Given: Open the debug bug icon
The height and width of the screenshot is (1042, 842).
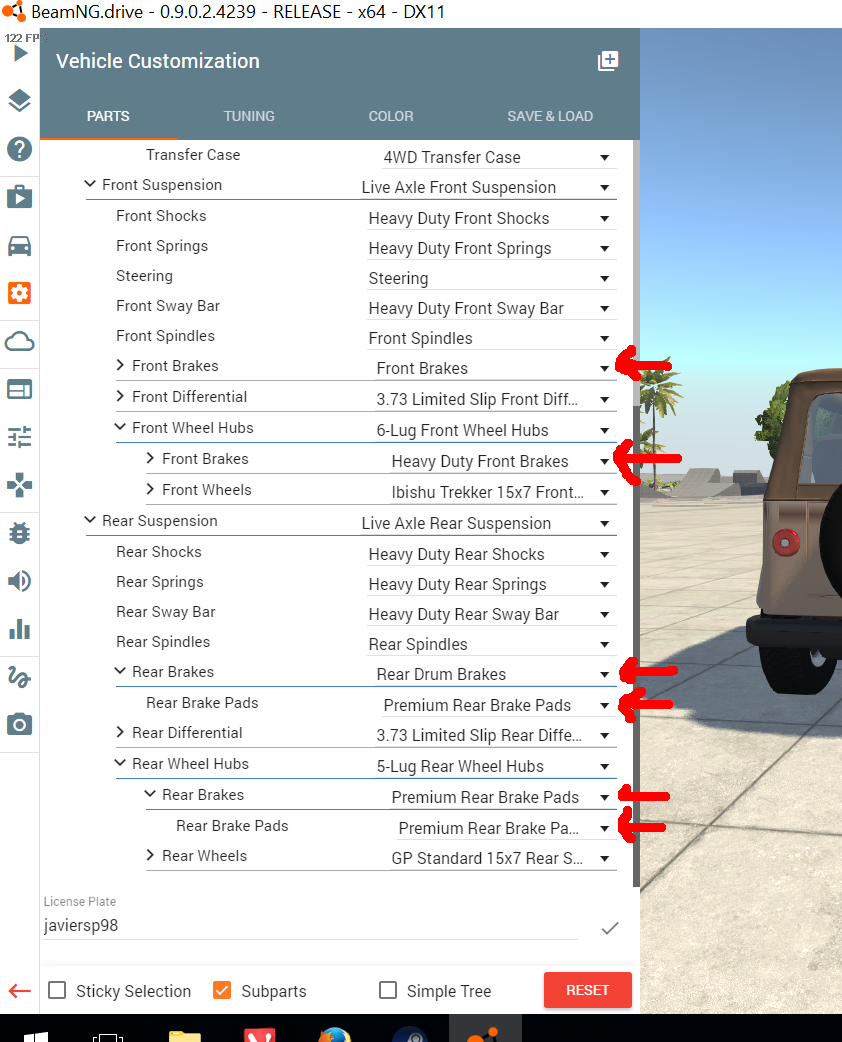Looking at the screenshot, I should (19, 533).
